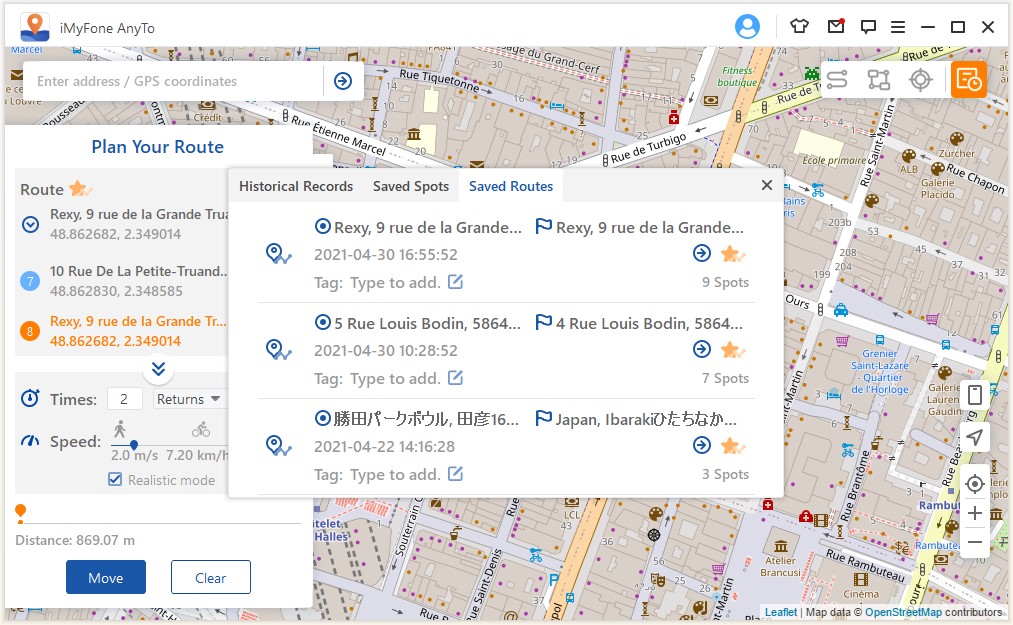Edit tag for the 5 Rue Louis Bodin route

pyautogui.click(x=455, y=378)
